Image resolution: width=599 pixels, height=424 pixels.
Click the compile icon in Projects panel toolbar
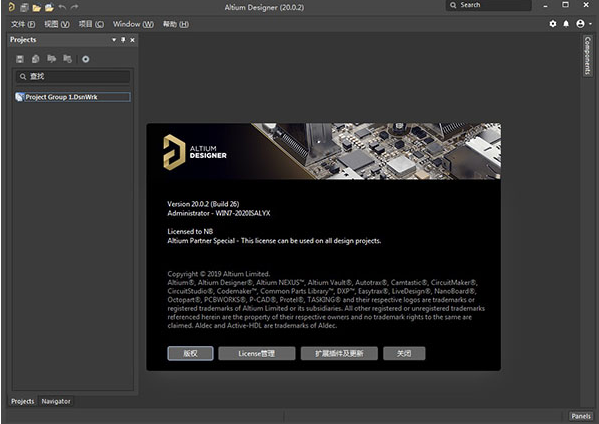click(x=36, y=59)
